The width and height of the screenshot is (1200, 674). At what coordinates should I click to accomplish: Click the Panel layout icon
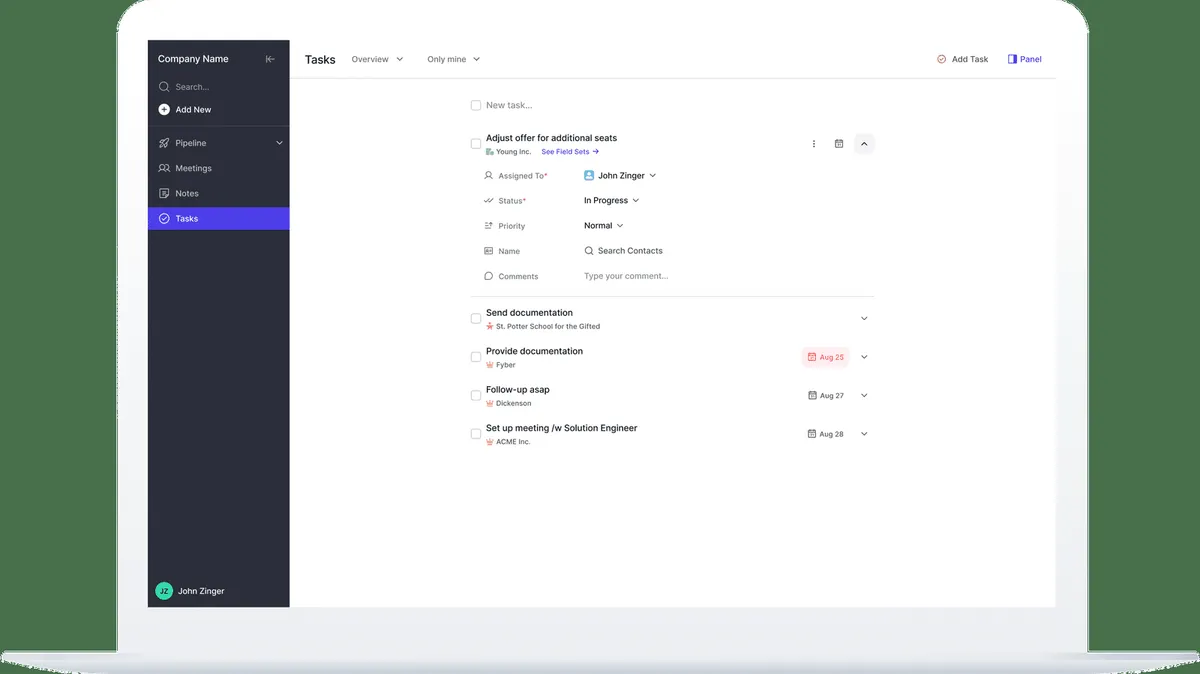pos(1012,59)
